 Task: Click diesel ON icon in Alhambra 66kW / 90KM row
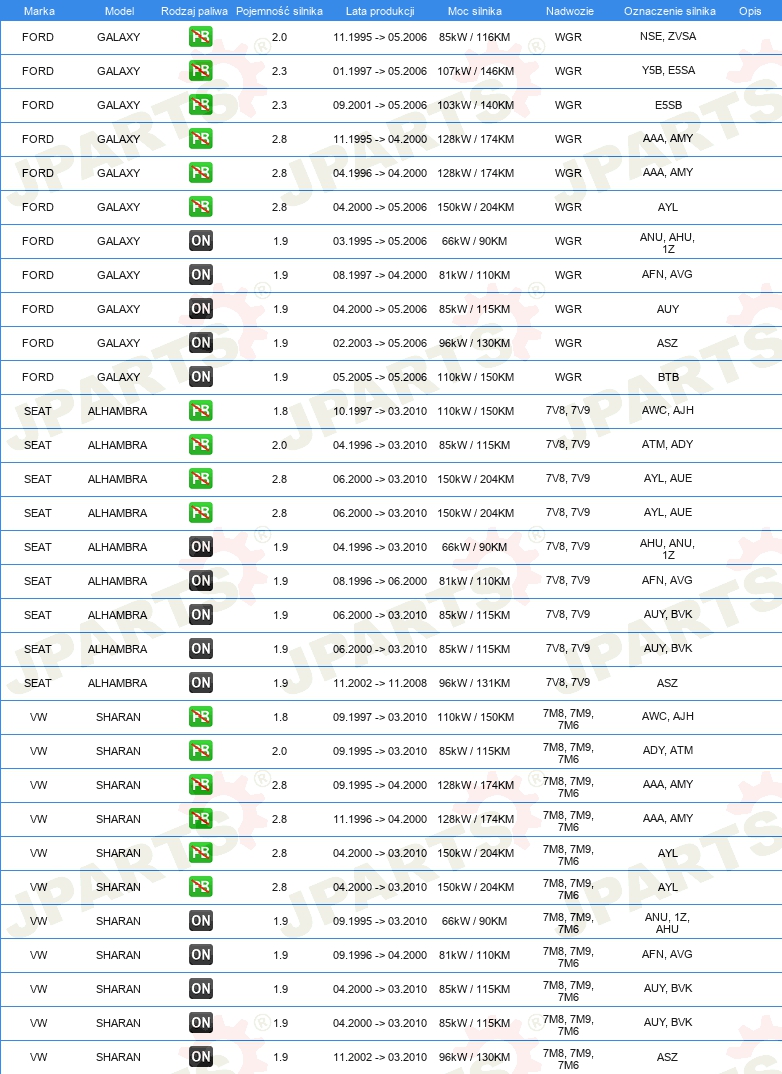[x=201, y=547]
